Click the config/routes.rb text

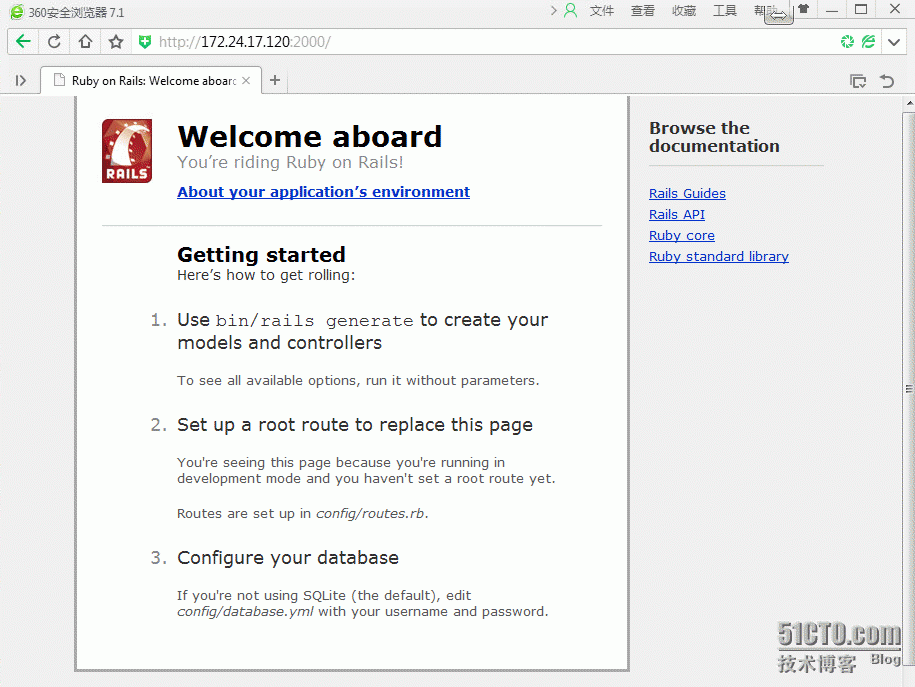point(370,514)
